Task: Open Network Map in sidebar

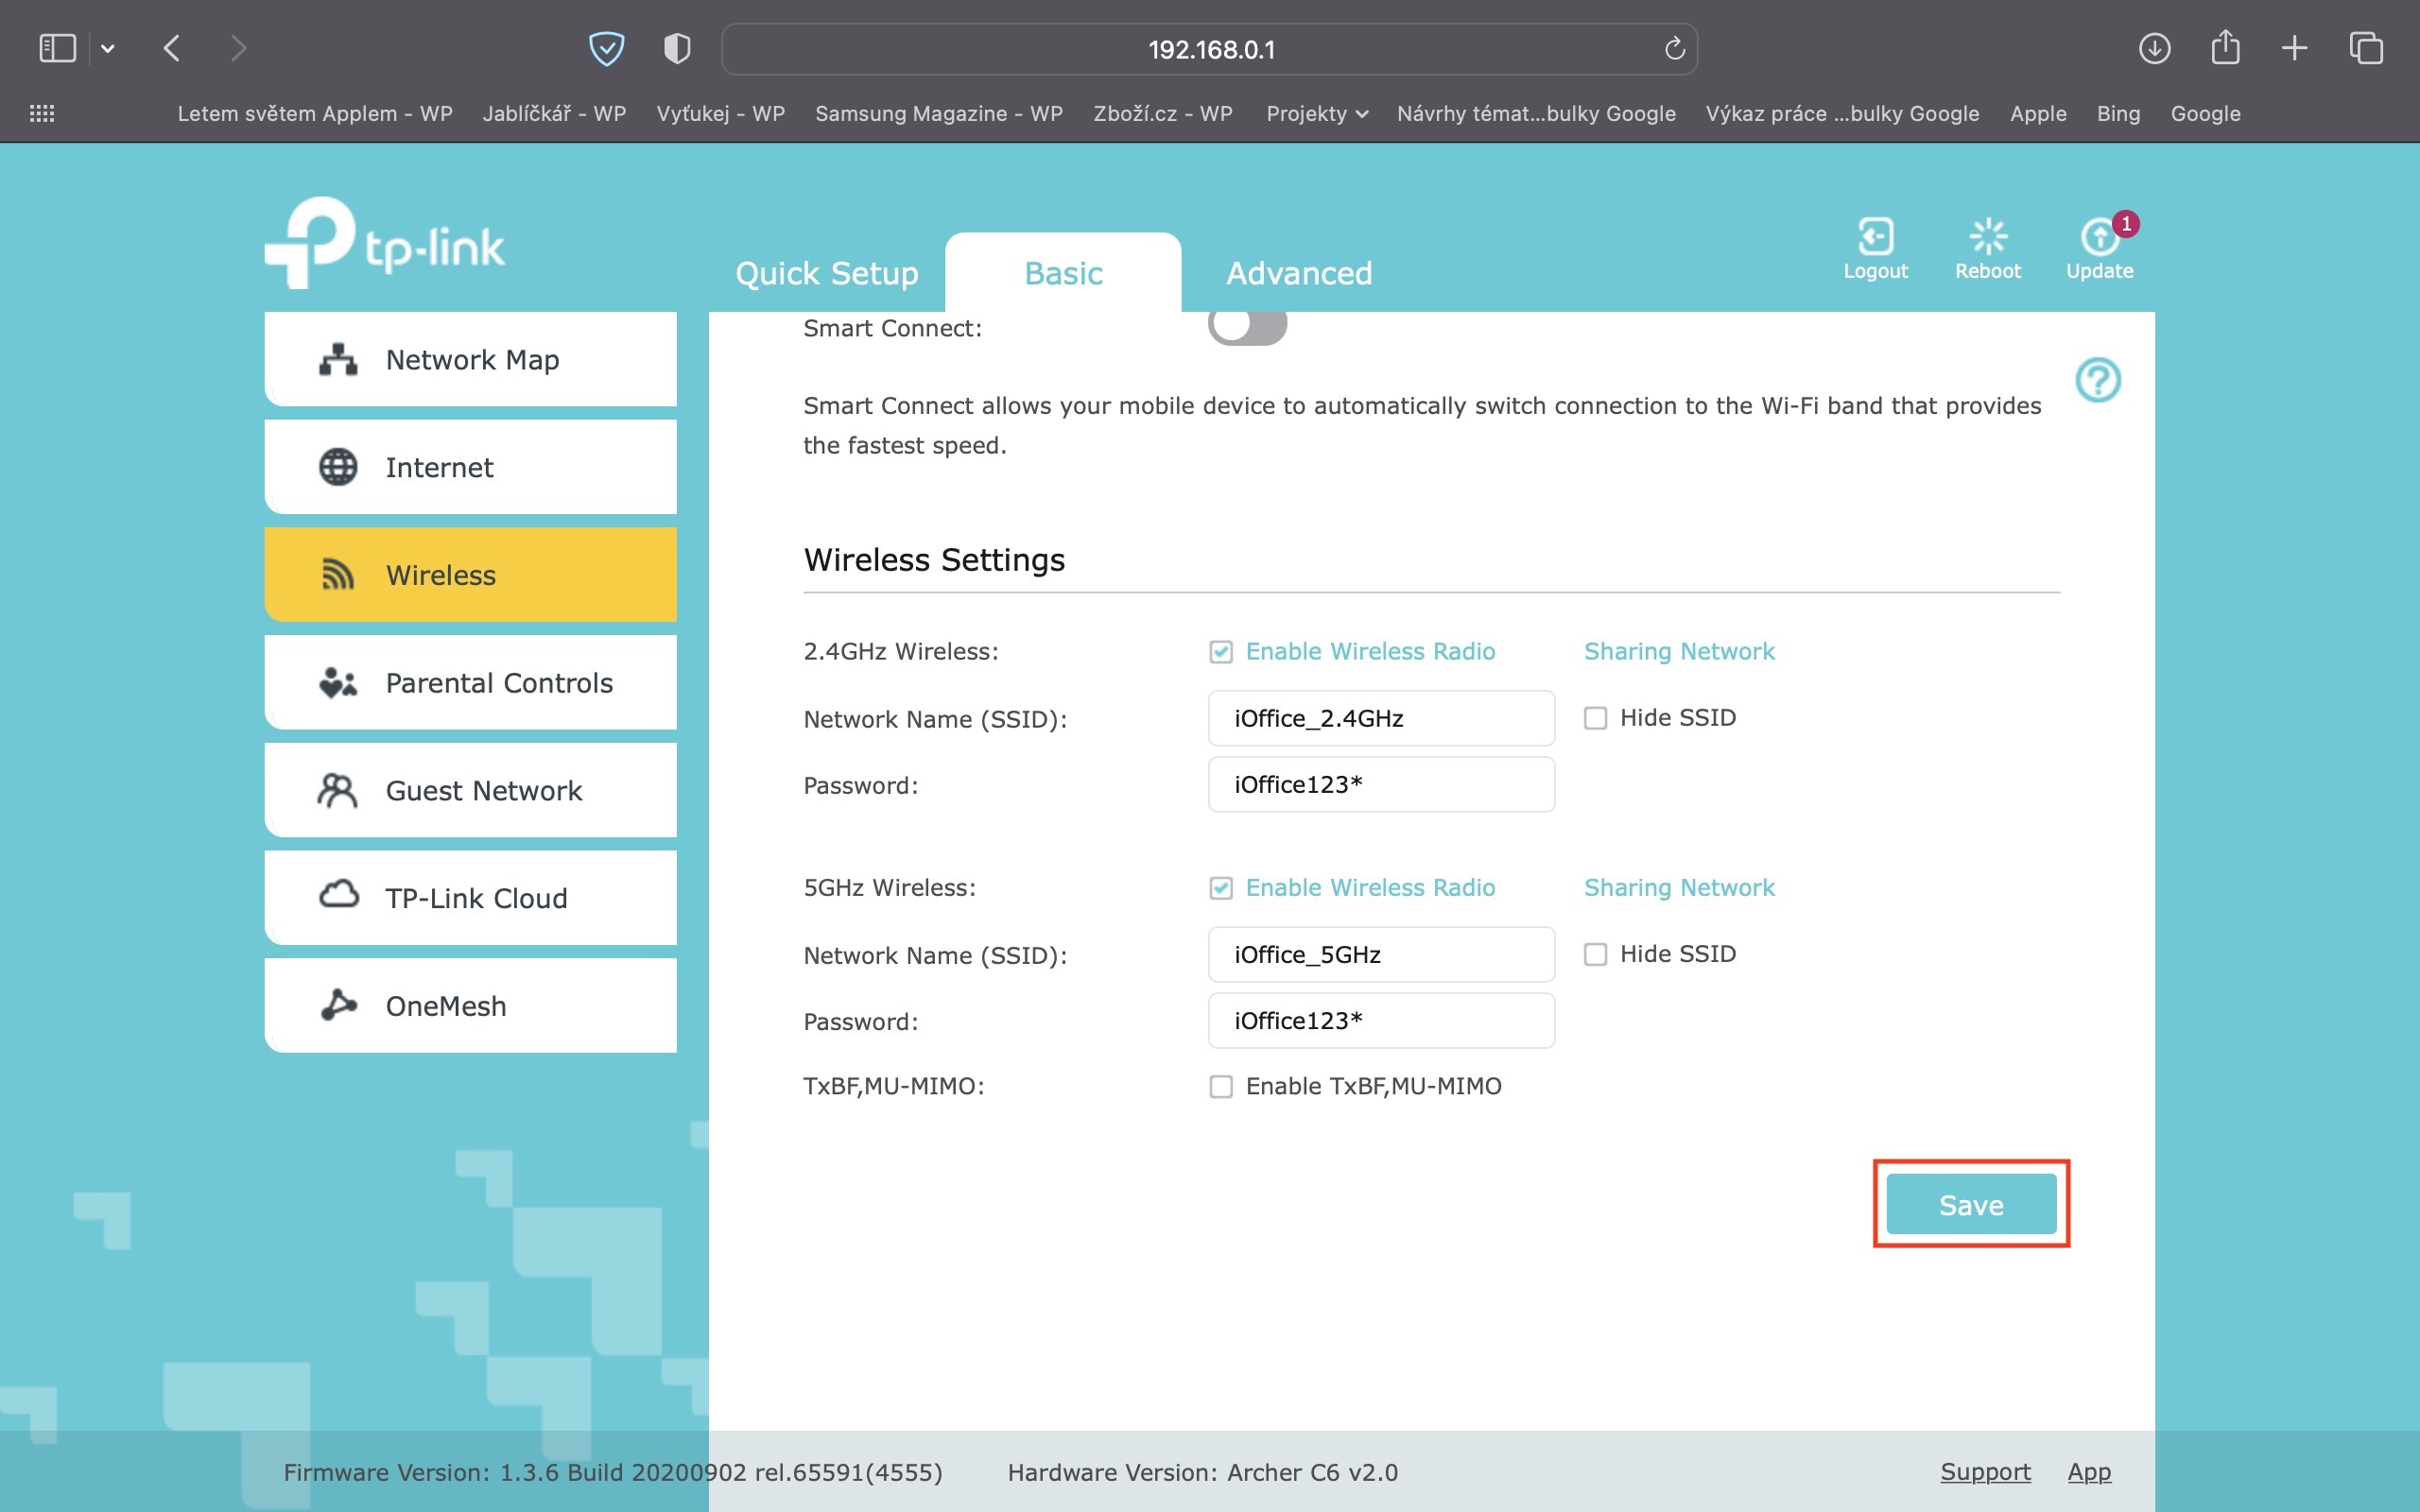Action: pos(471,359)
